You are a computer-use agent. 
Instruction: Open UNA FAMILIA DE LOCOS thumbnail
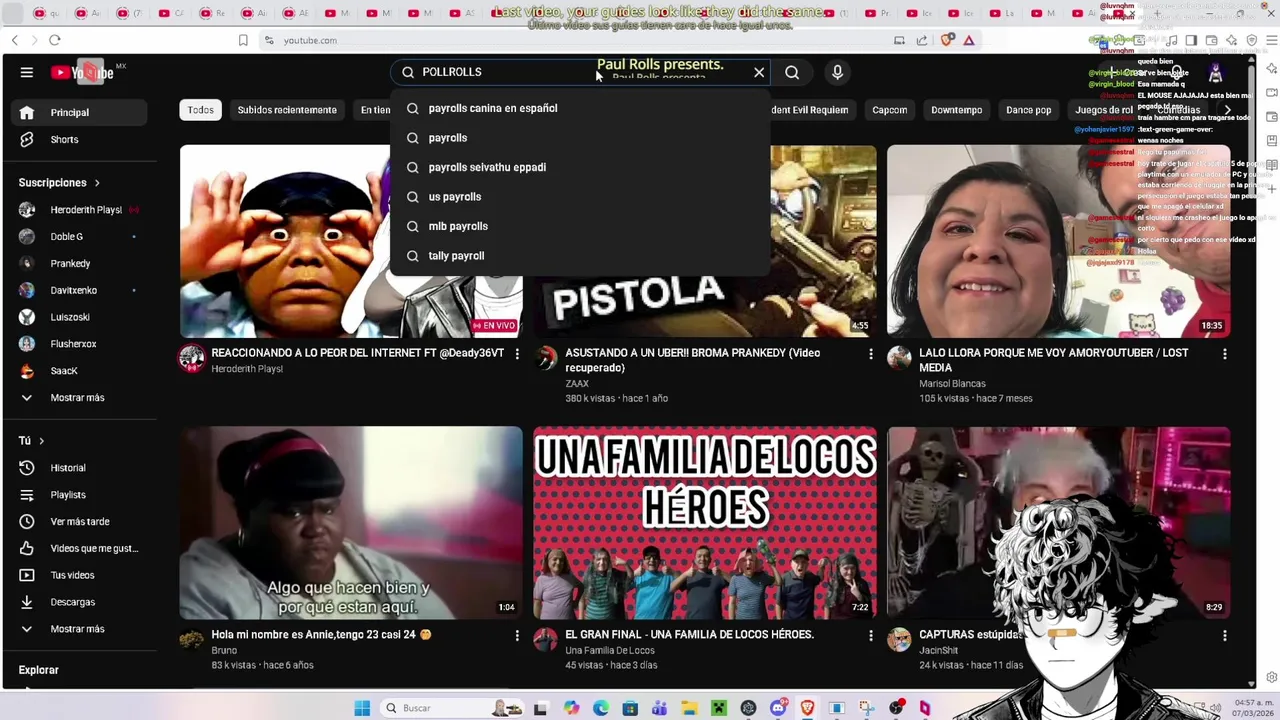click(705, 523)
